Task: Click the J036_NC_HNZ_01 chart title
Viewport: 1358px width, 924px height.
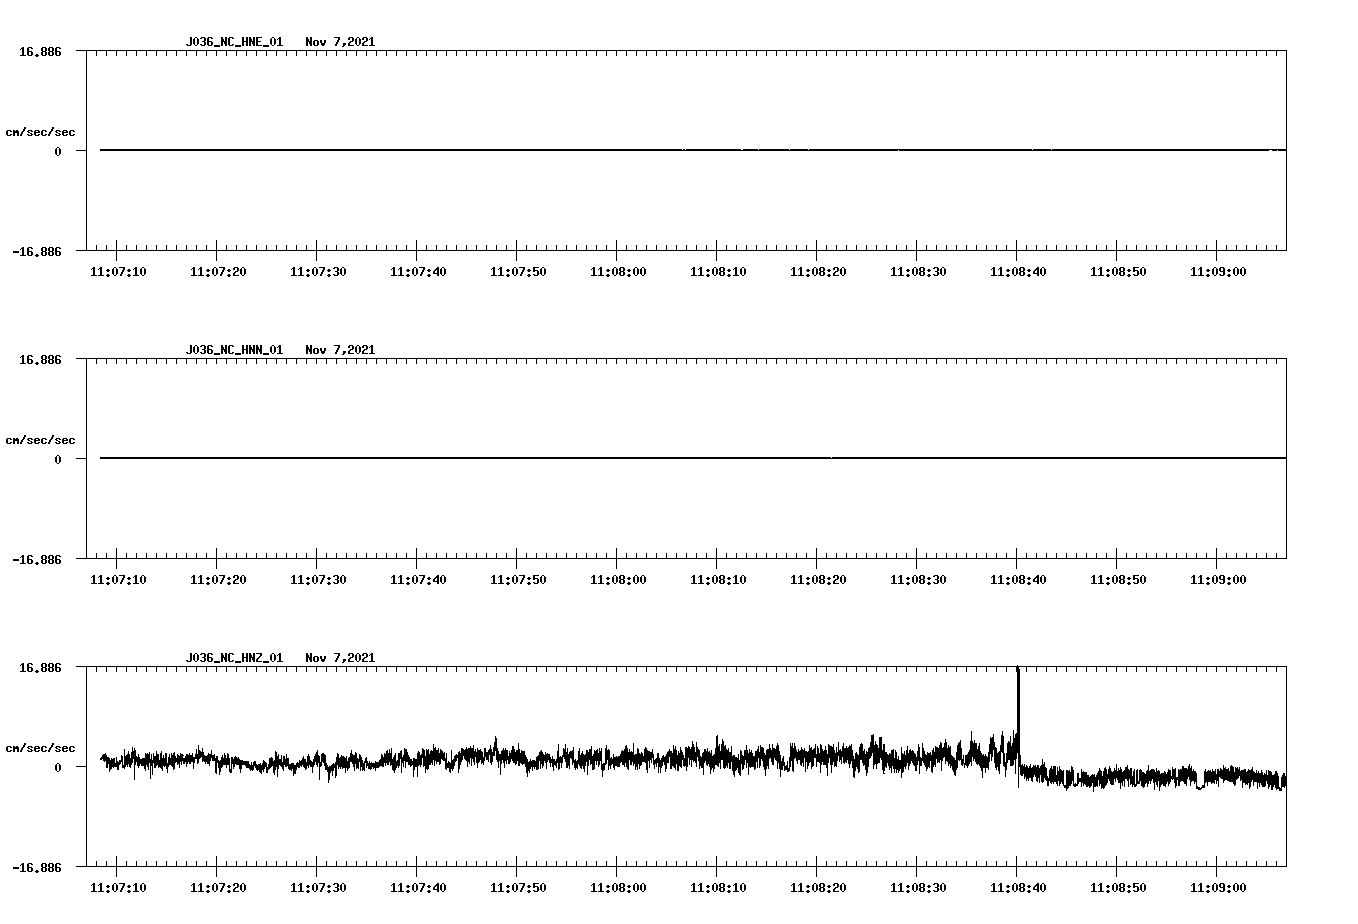Action: (x=234, y=658)
